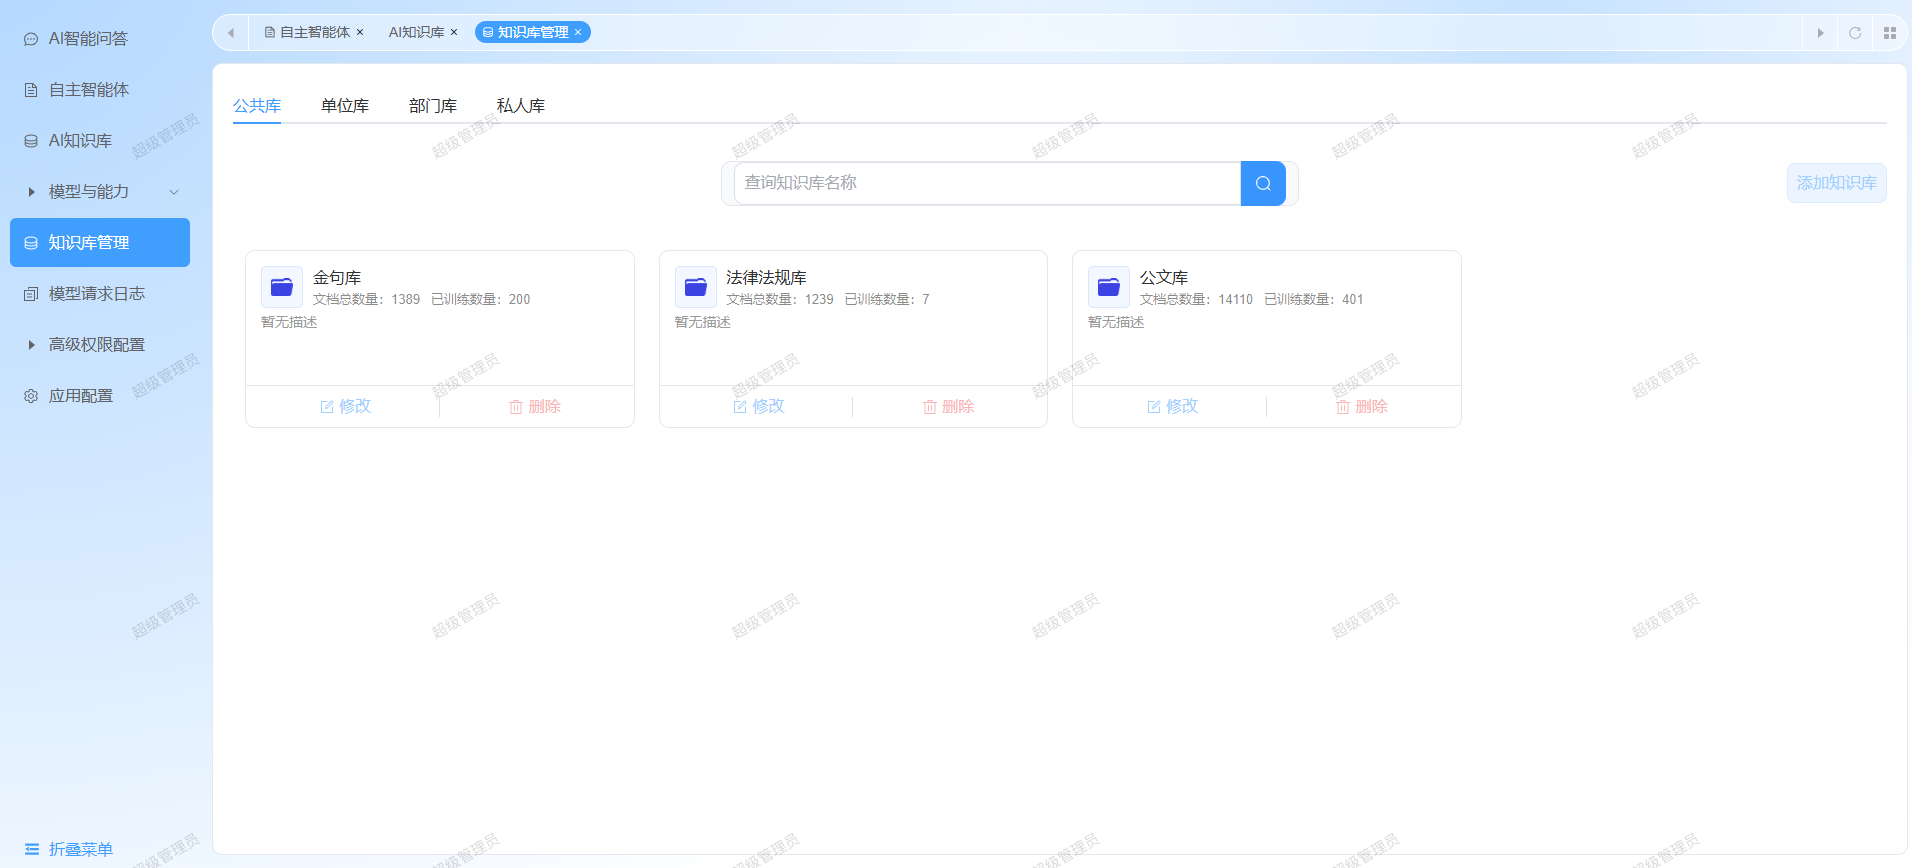Click 暂无描述 under 金句库
The height and width of the screenshot is (868, 1912).
coord(289,322)
